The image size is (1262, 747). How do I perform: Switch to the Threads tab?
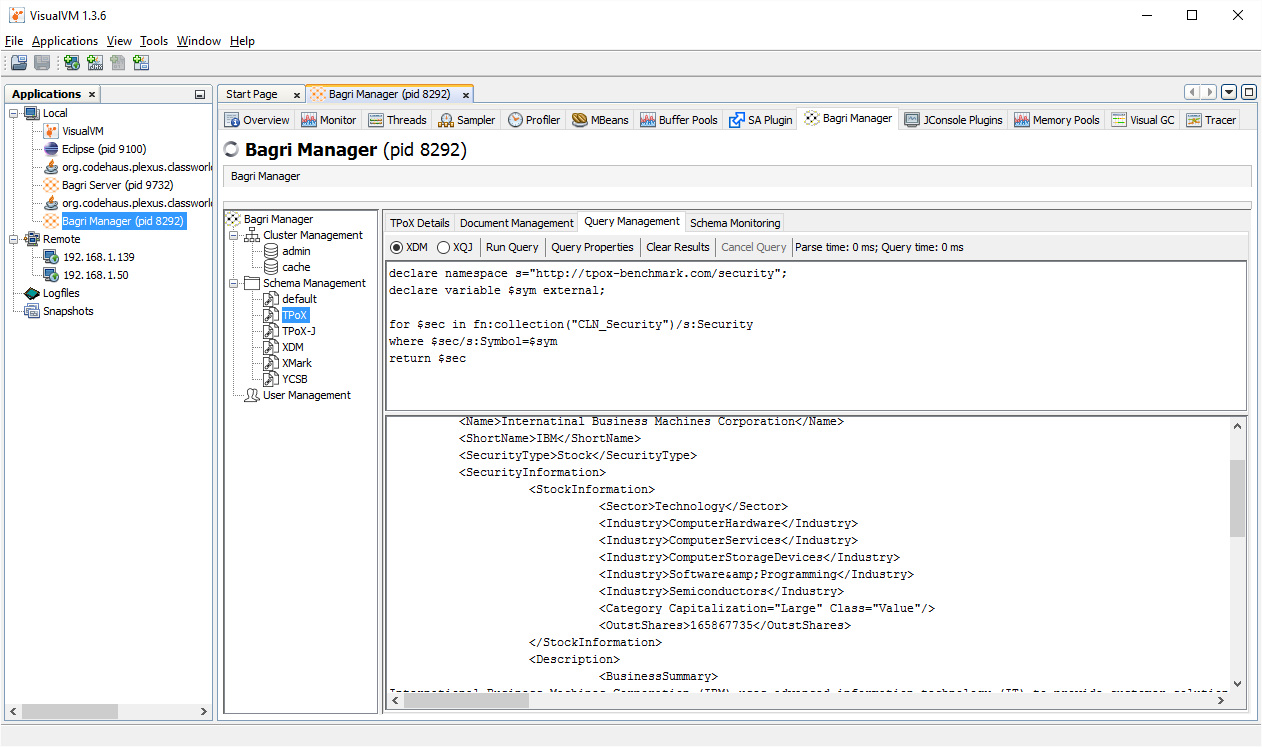(397, 120)
